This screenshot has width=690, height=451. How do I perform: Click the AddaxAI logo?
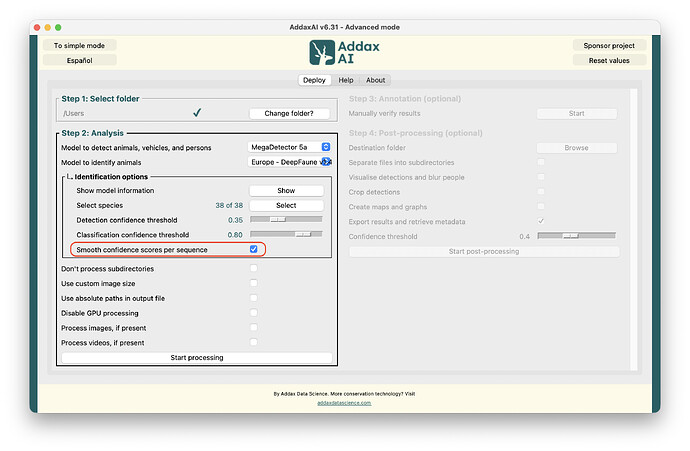point(344,52)
